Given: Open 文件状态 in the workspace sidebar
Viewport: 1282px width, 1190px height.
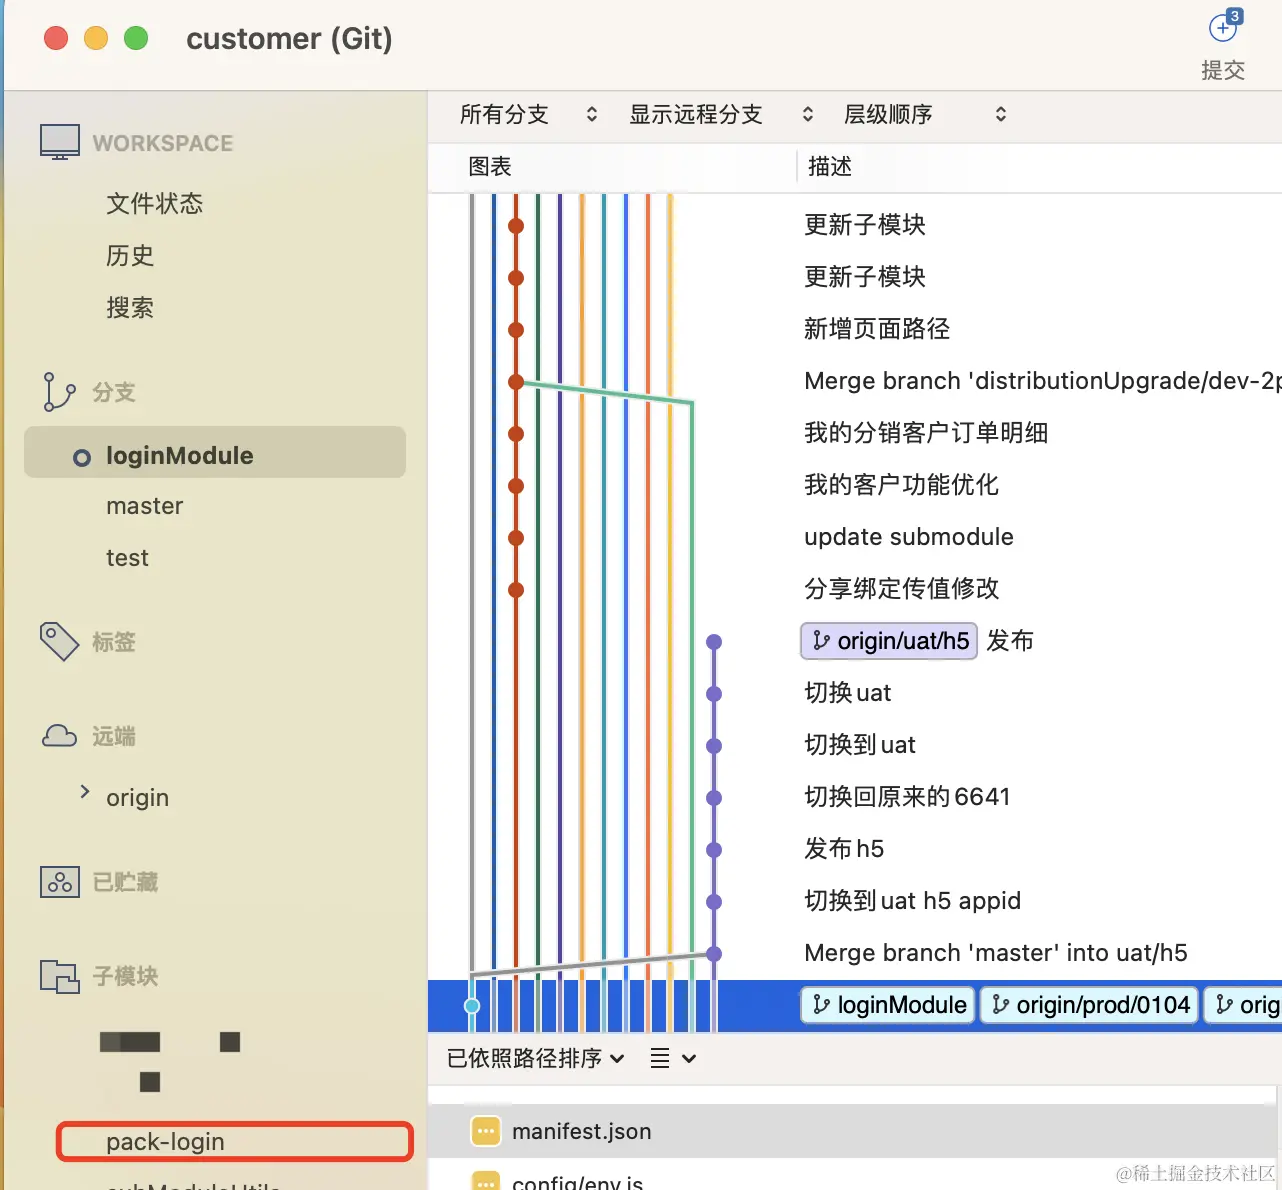Looking at the screenshot, I should [155, 204].
